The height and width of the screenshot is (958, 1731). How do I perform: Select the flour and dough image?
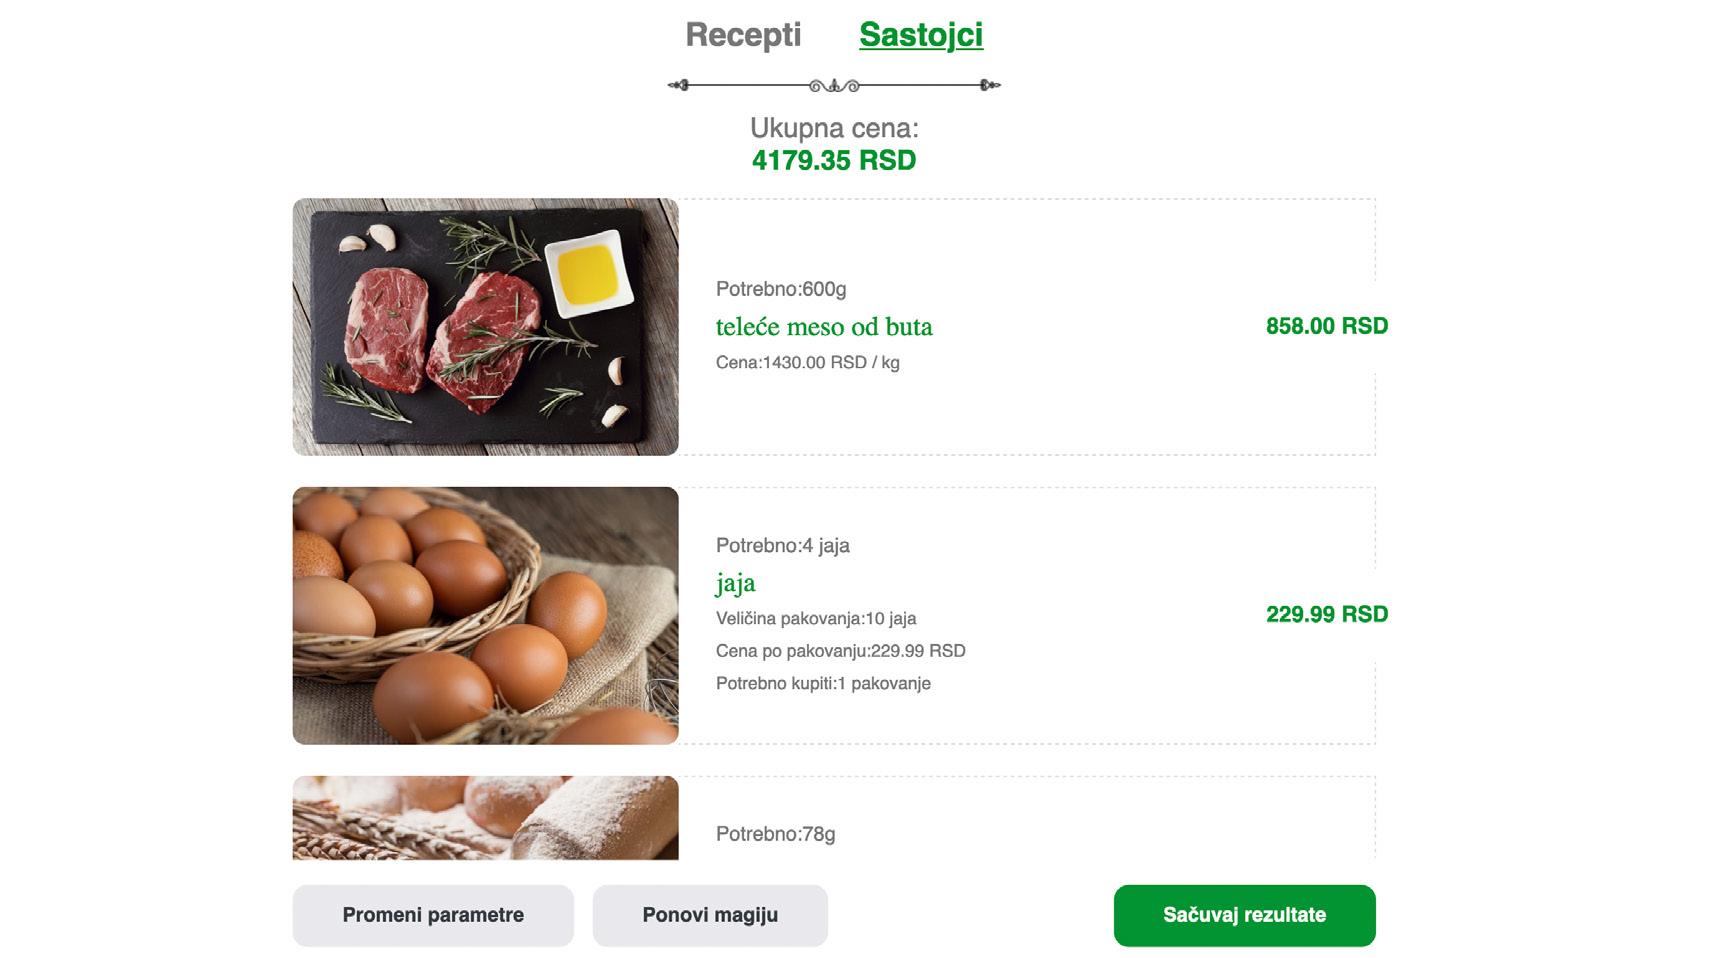click(485, 817)
